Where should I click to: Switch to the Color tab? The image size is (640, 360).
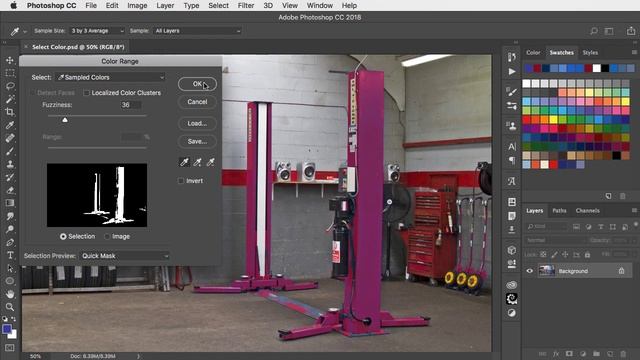tap(533, 53)
